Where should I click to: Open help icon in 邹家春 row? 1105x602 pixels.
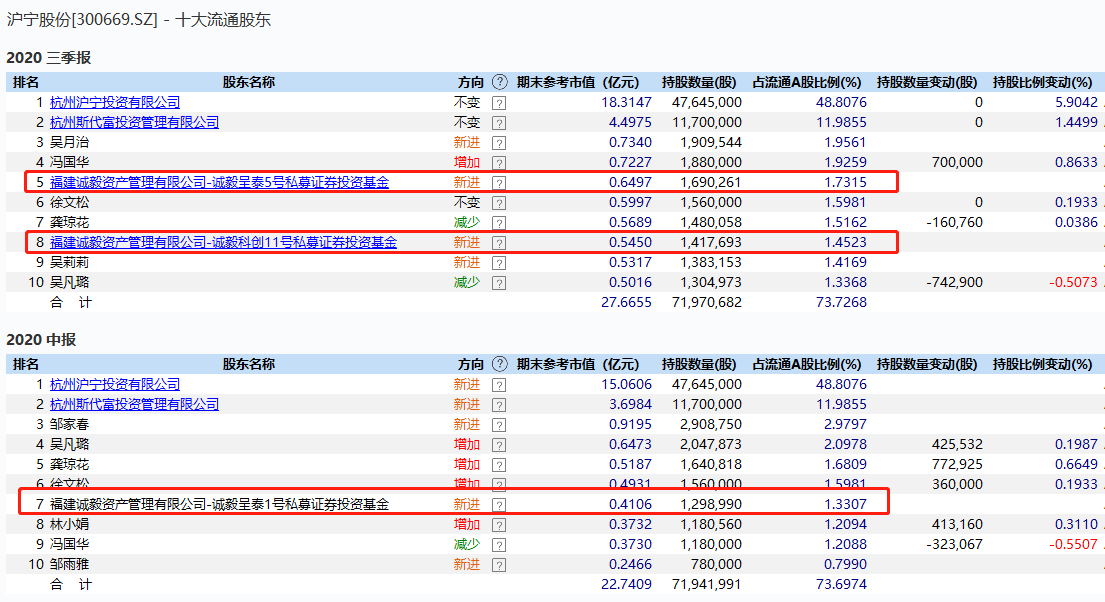point(499,425)
